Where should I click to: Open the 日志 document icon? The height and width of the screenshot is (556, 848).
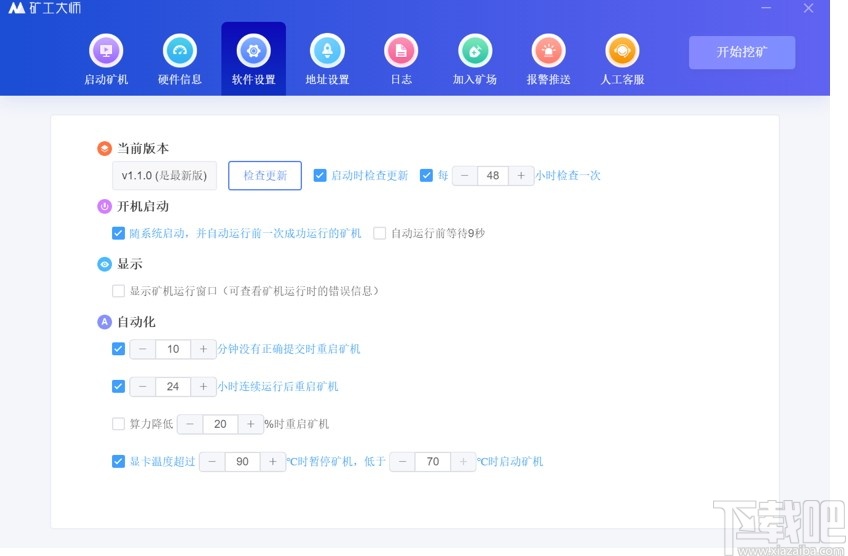[x=401, y=51]
